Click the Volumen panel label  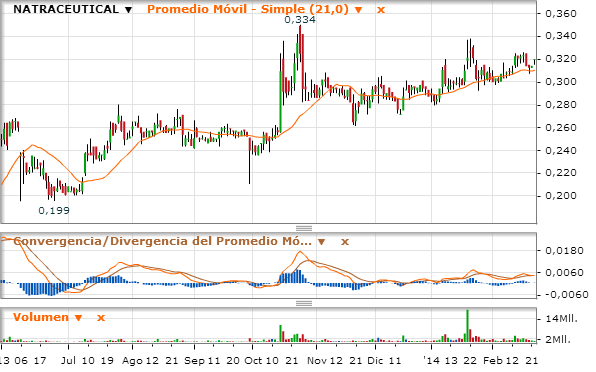click(41, 317)
